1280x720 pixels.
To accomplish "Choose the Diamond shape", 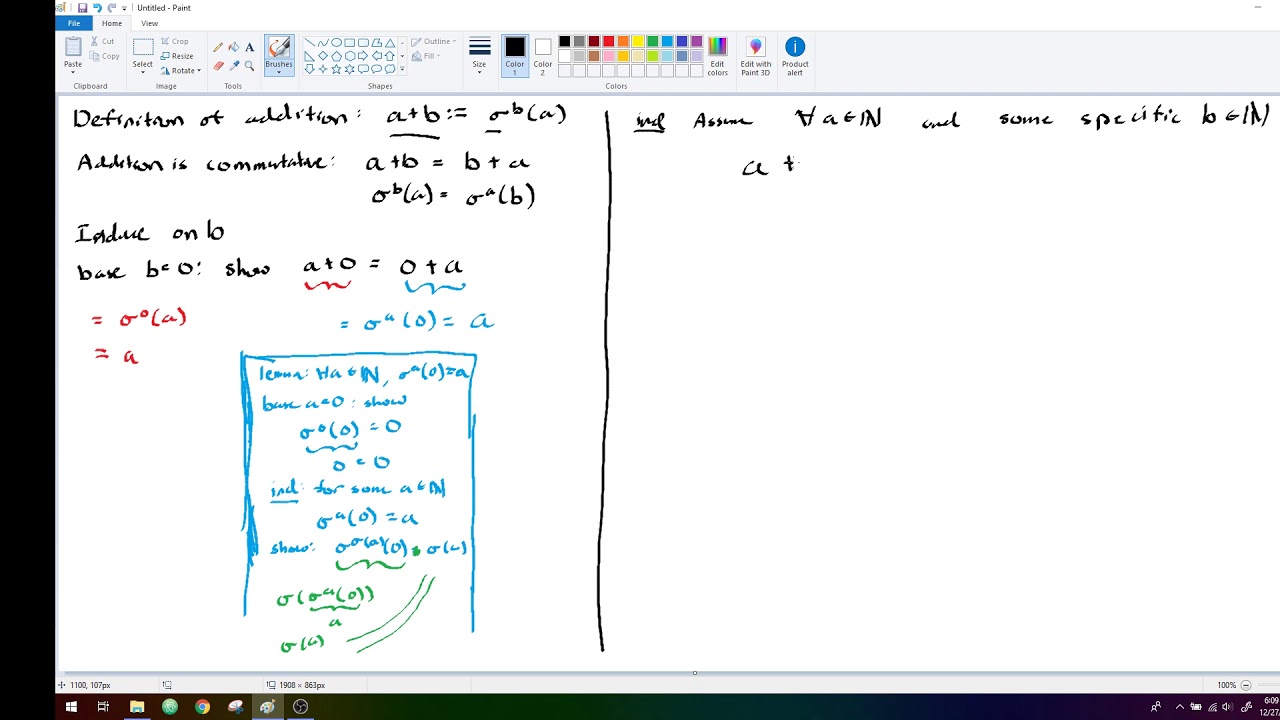I will click(323, 56).
